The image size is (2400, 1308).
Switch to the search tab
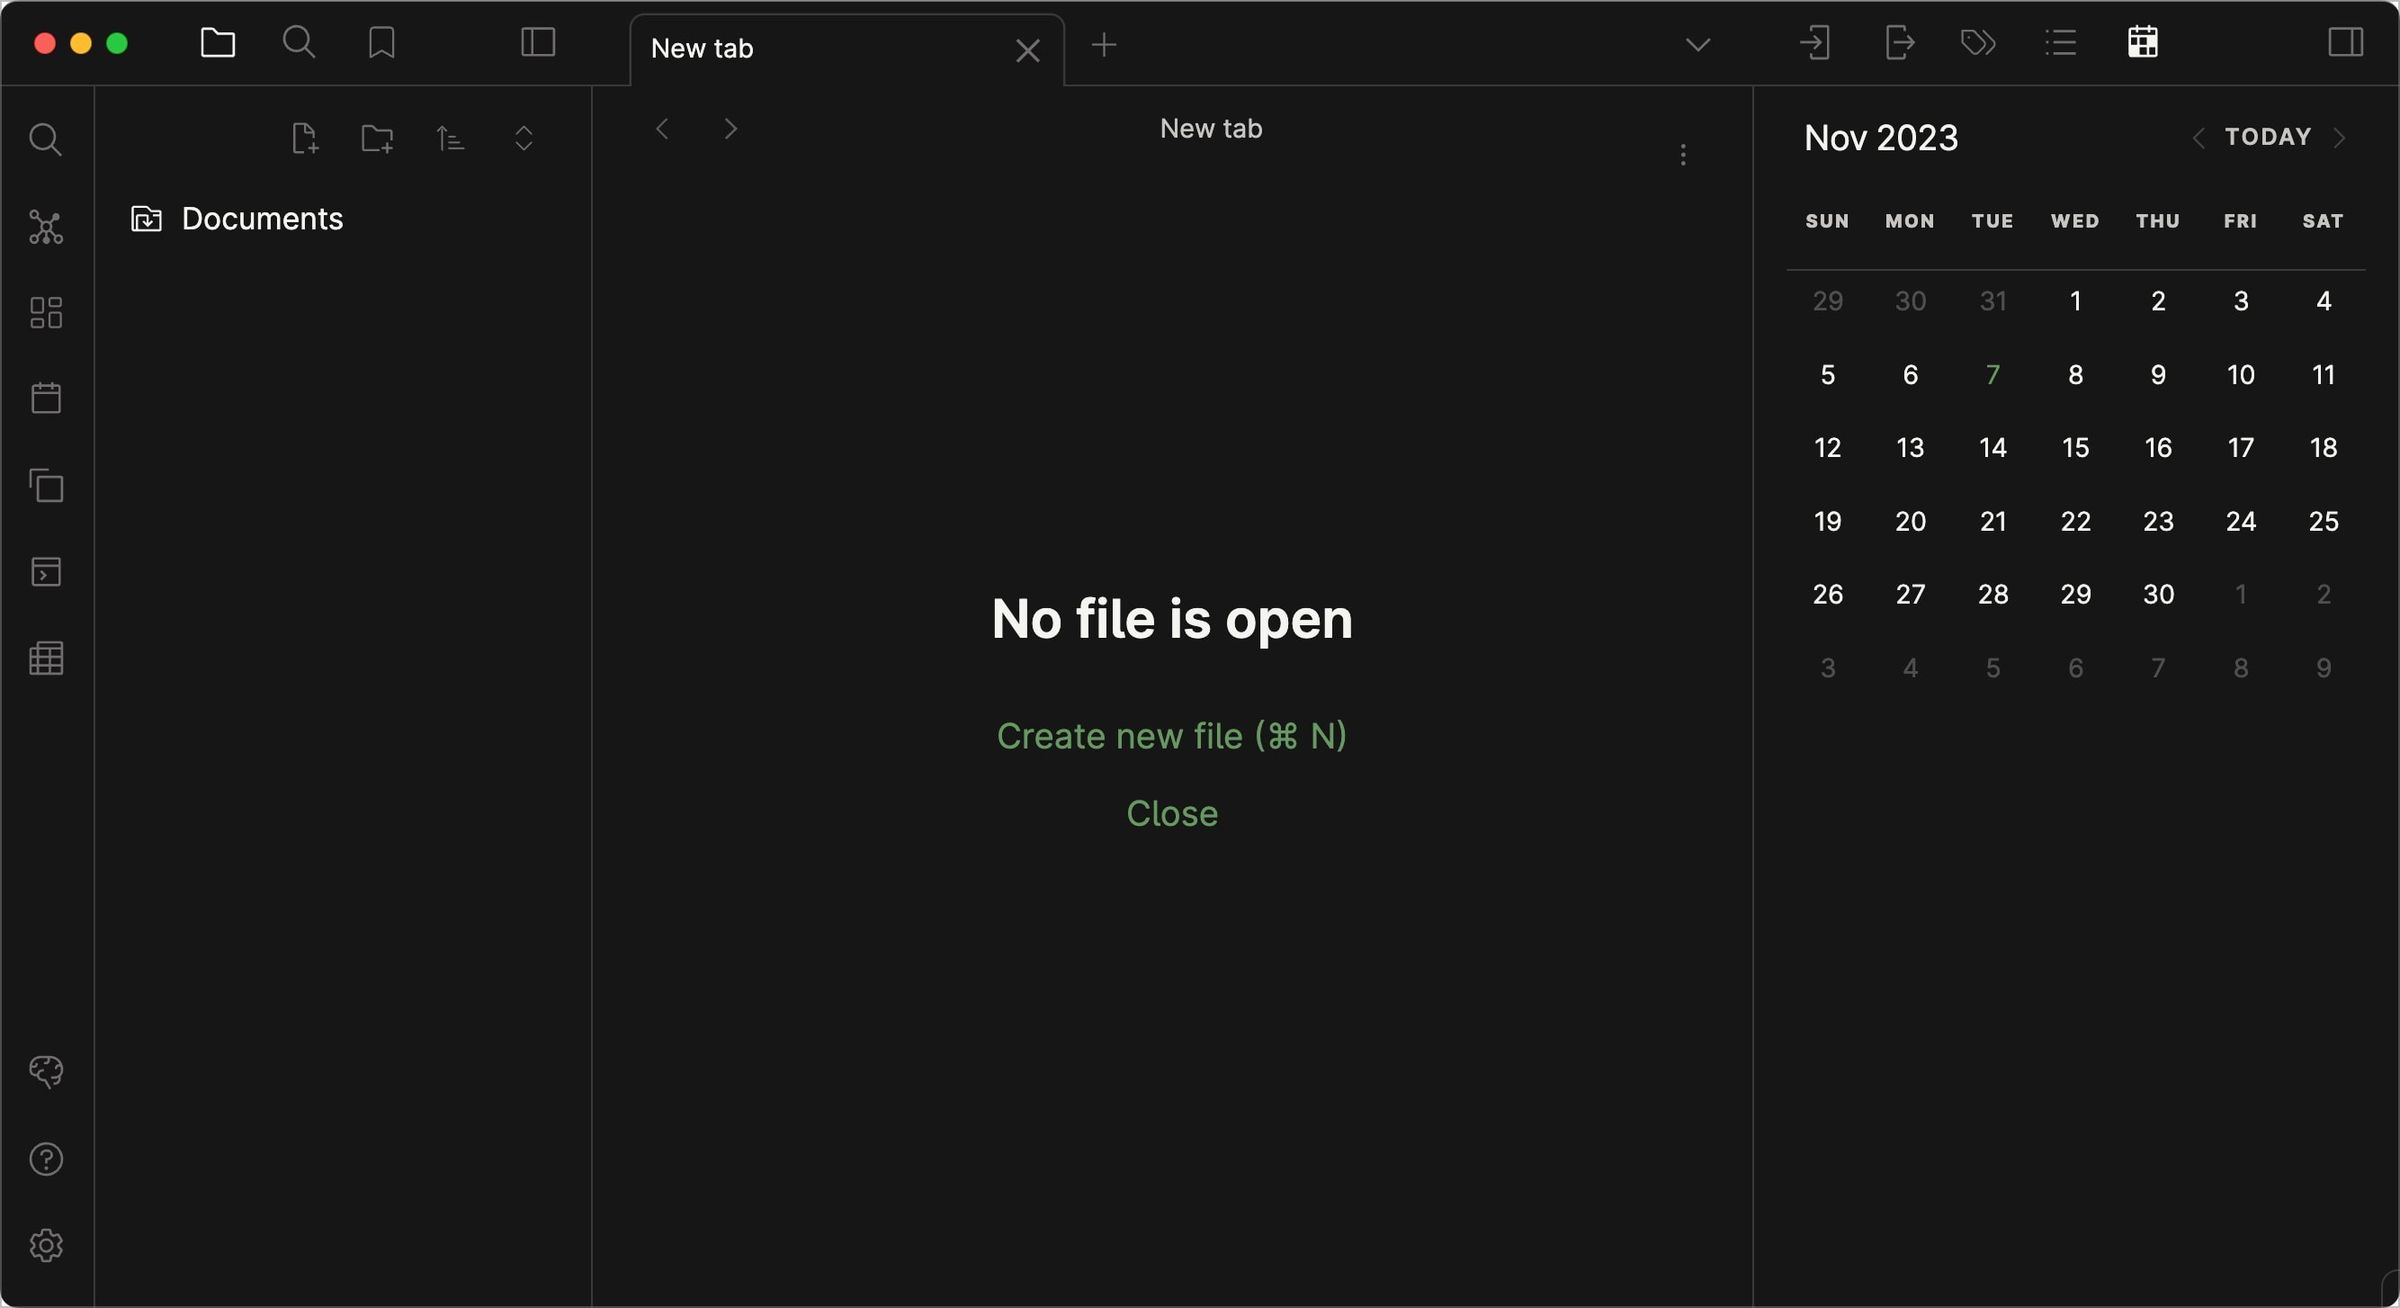pos(299,43)
